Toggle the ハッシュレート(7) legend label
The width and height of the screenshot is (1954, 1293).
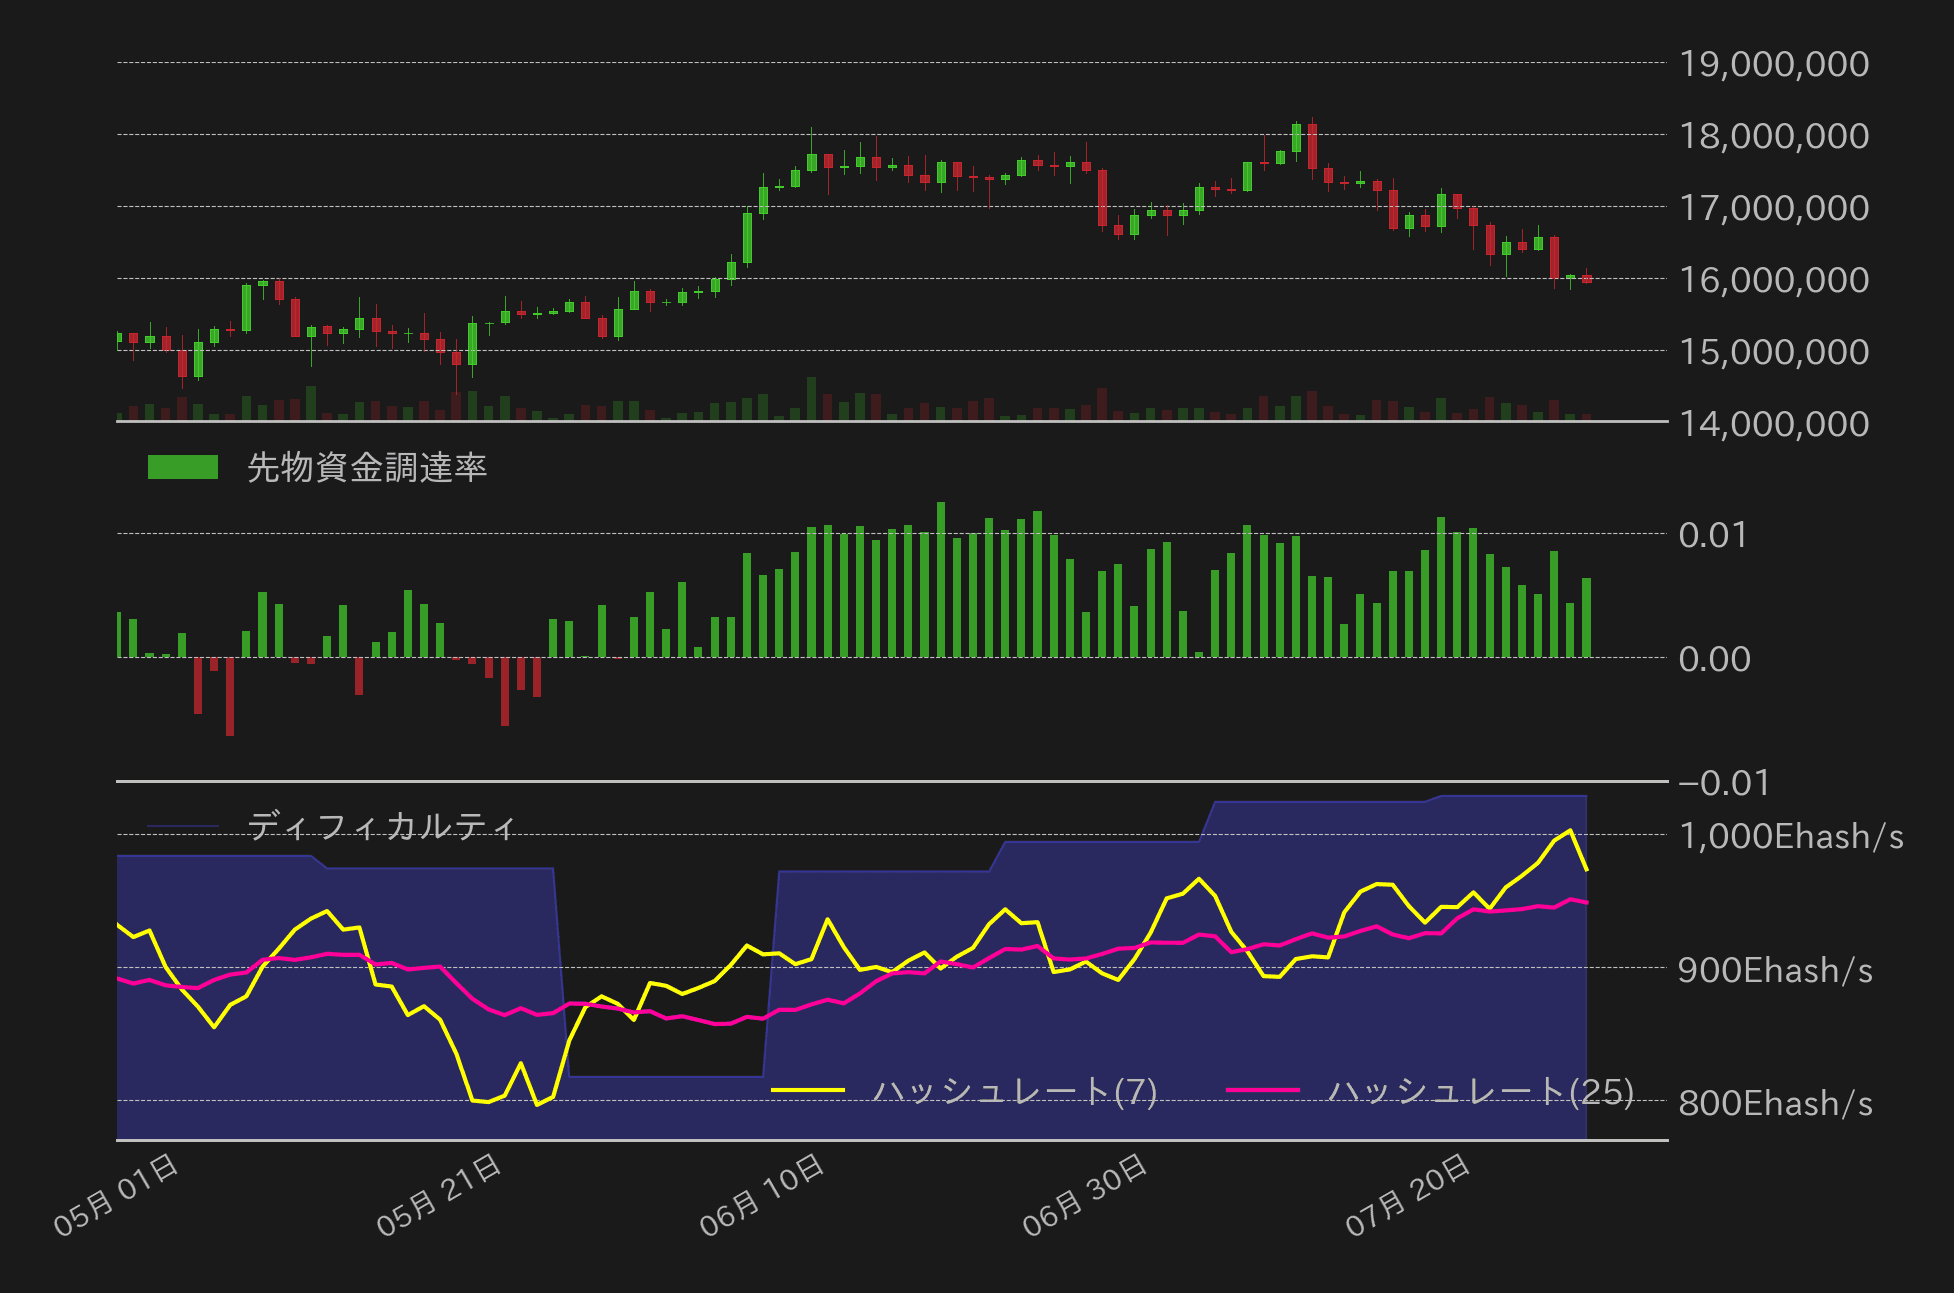pyautogui.click(x=1014, y=1091)
